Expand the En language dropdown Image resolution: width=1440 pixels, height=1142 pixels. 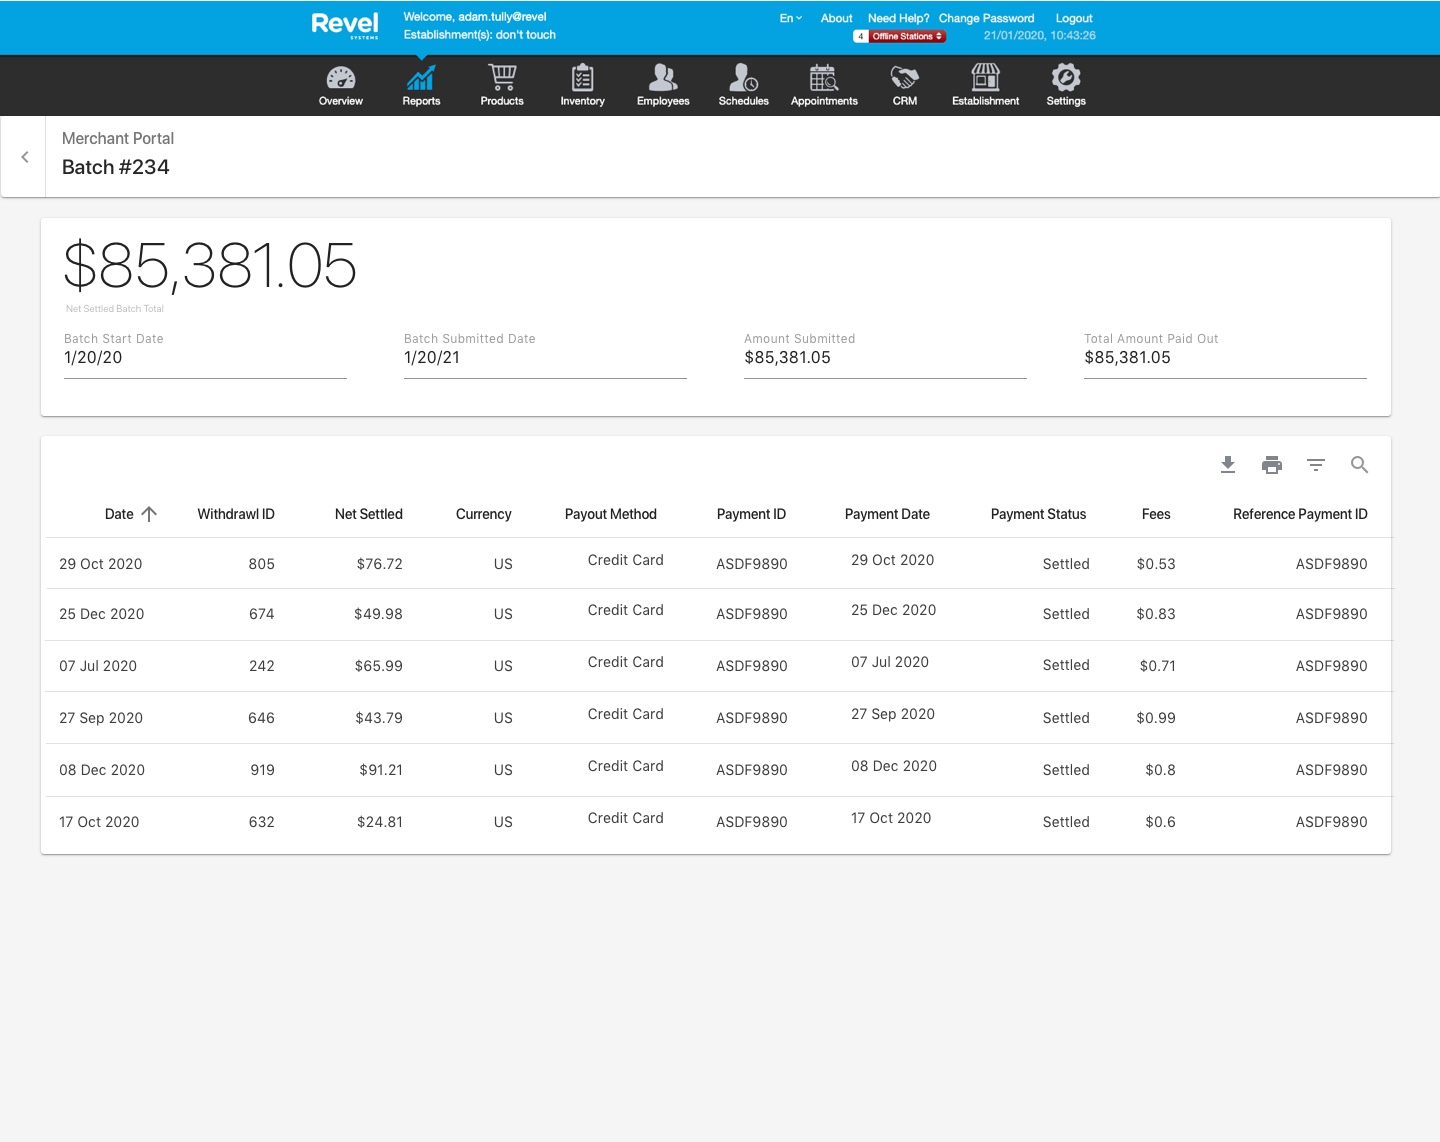pyautogui.click(x=790, y=18)
